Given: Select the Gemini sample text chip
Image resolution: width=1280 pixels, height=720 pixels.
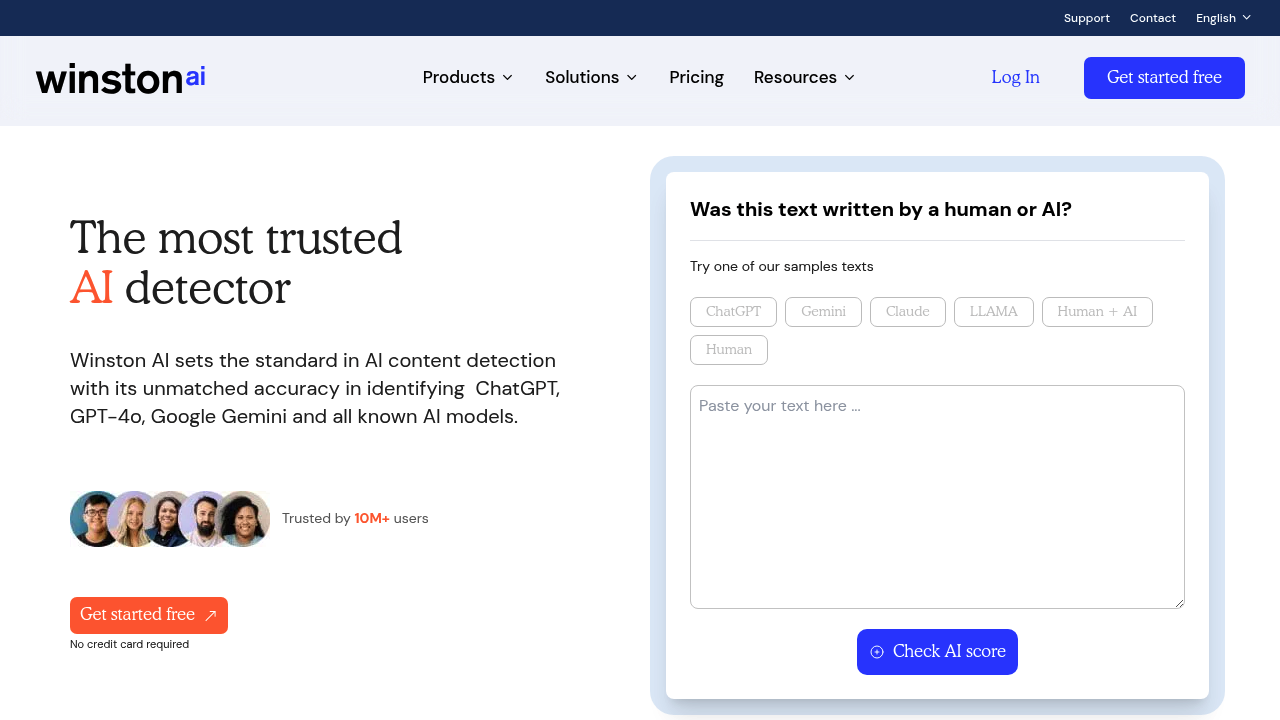Looking at the screenshot, I should point(823,312).
